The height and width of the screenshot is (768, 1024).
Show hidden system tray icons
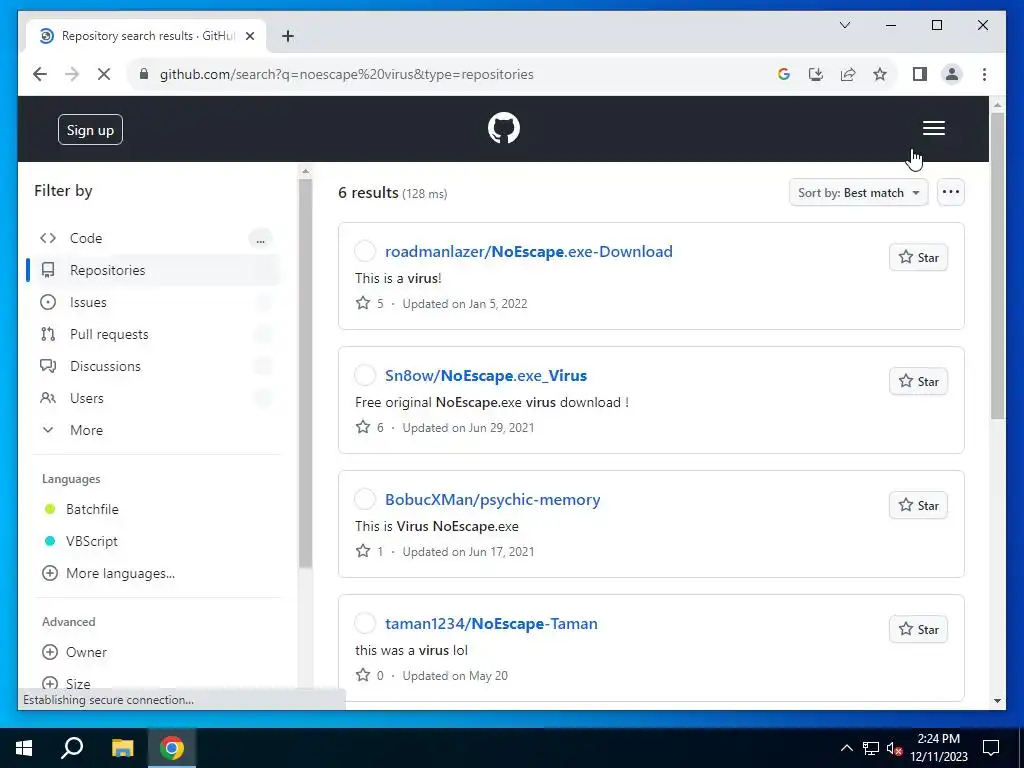(846, 748)
